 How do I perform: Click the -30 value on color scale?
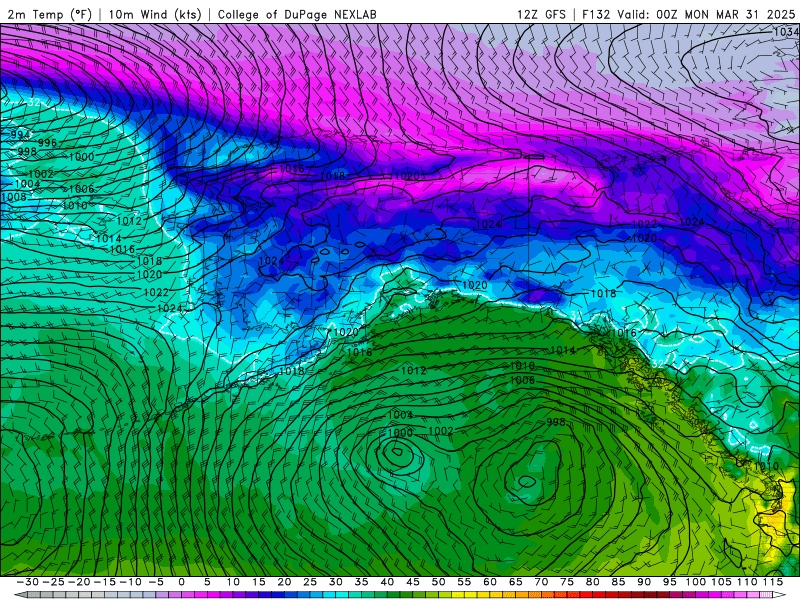(28, 582)
